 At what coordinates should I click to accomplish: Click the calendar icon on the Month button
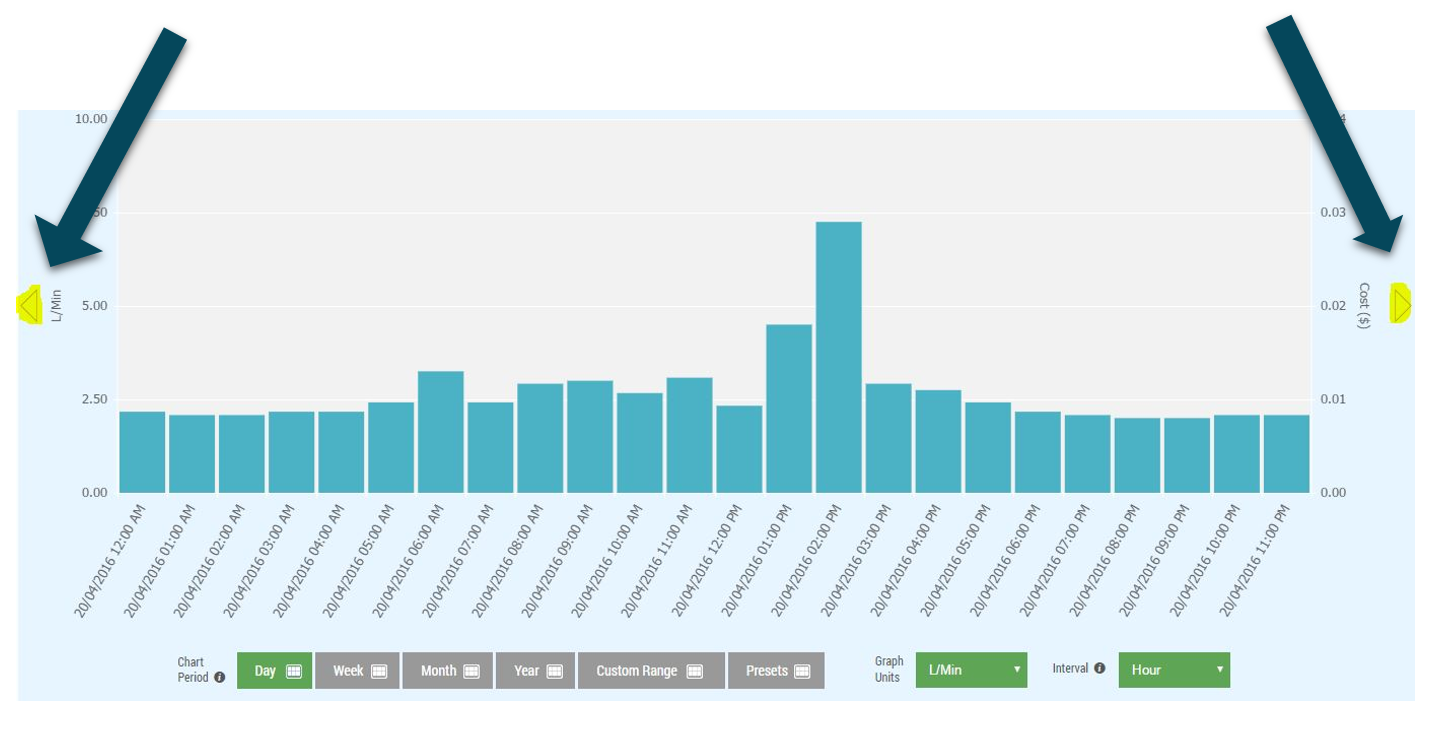pos(472,671)
